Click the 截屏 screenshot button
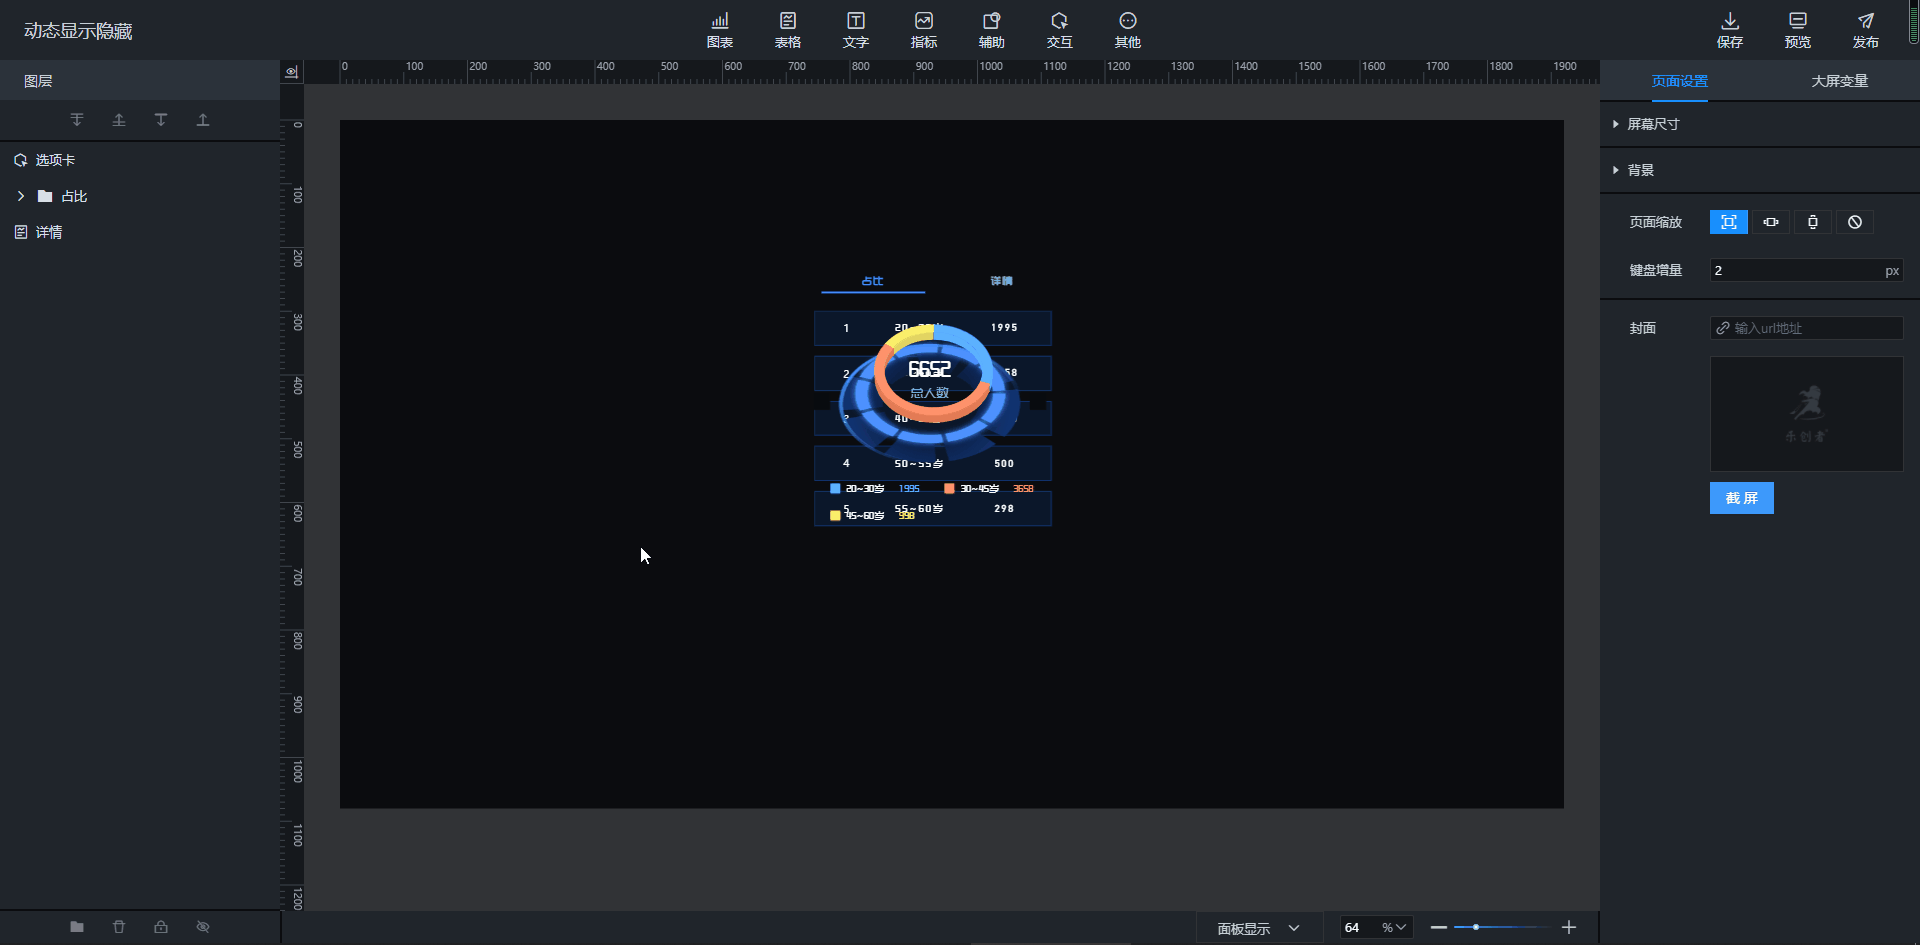Screen dimensions: 1920x945 click(1741, 498)
